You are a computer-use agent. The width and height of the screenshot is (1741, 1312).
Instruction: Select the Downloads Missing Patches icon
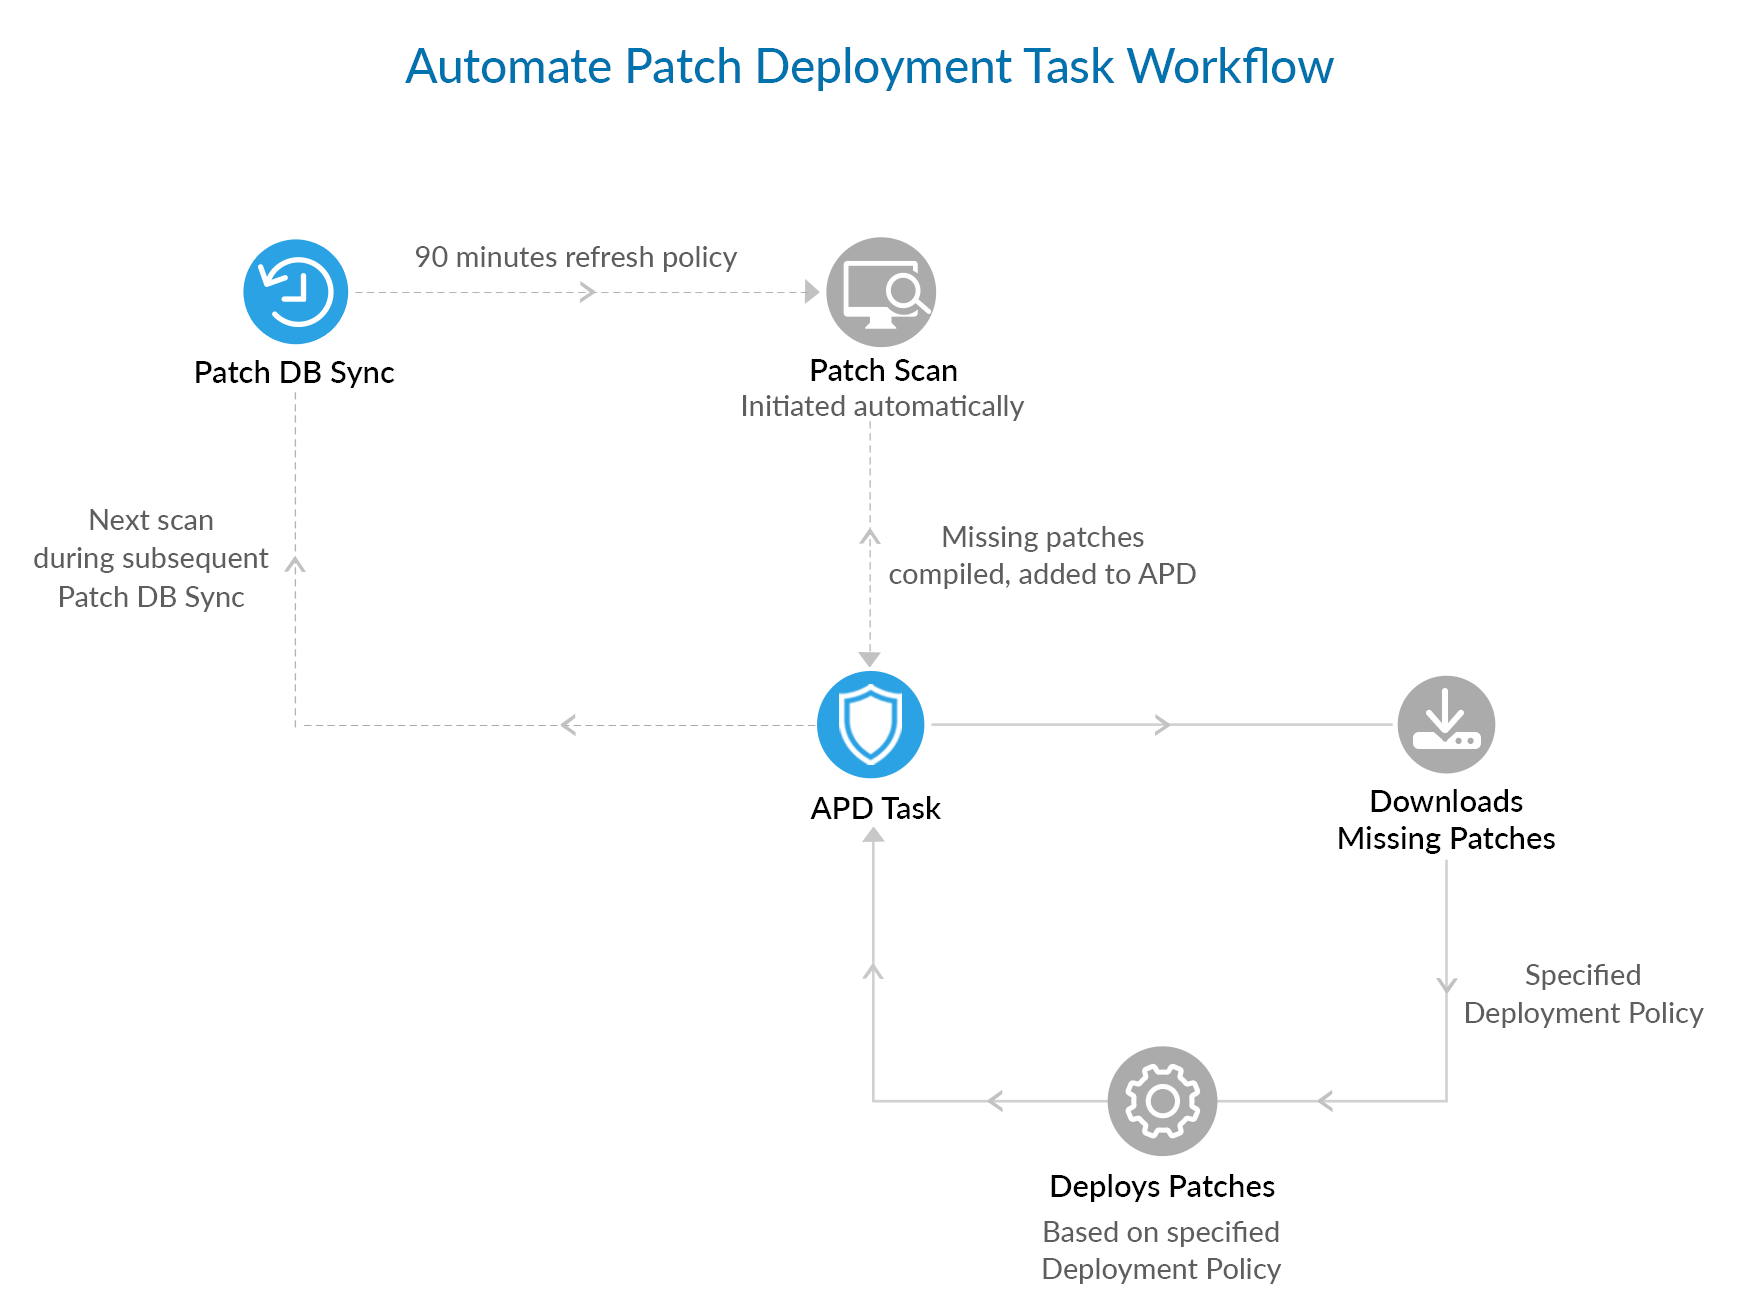pyautogui.click(x=1446, y=722)
